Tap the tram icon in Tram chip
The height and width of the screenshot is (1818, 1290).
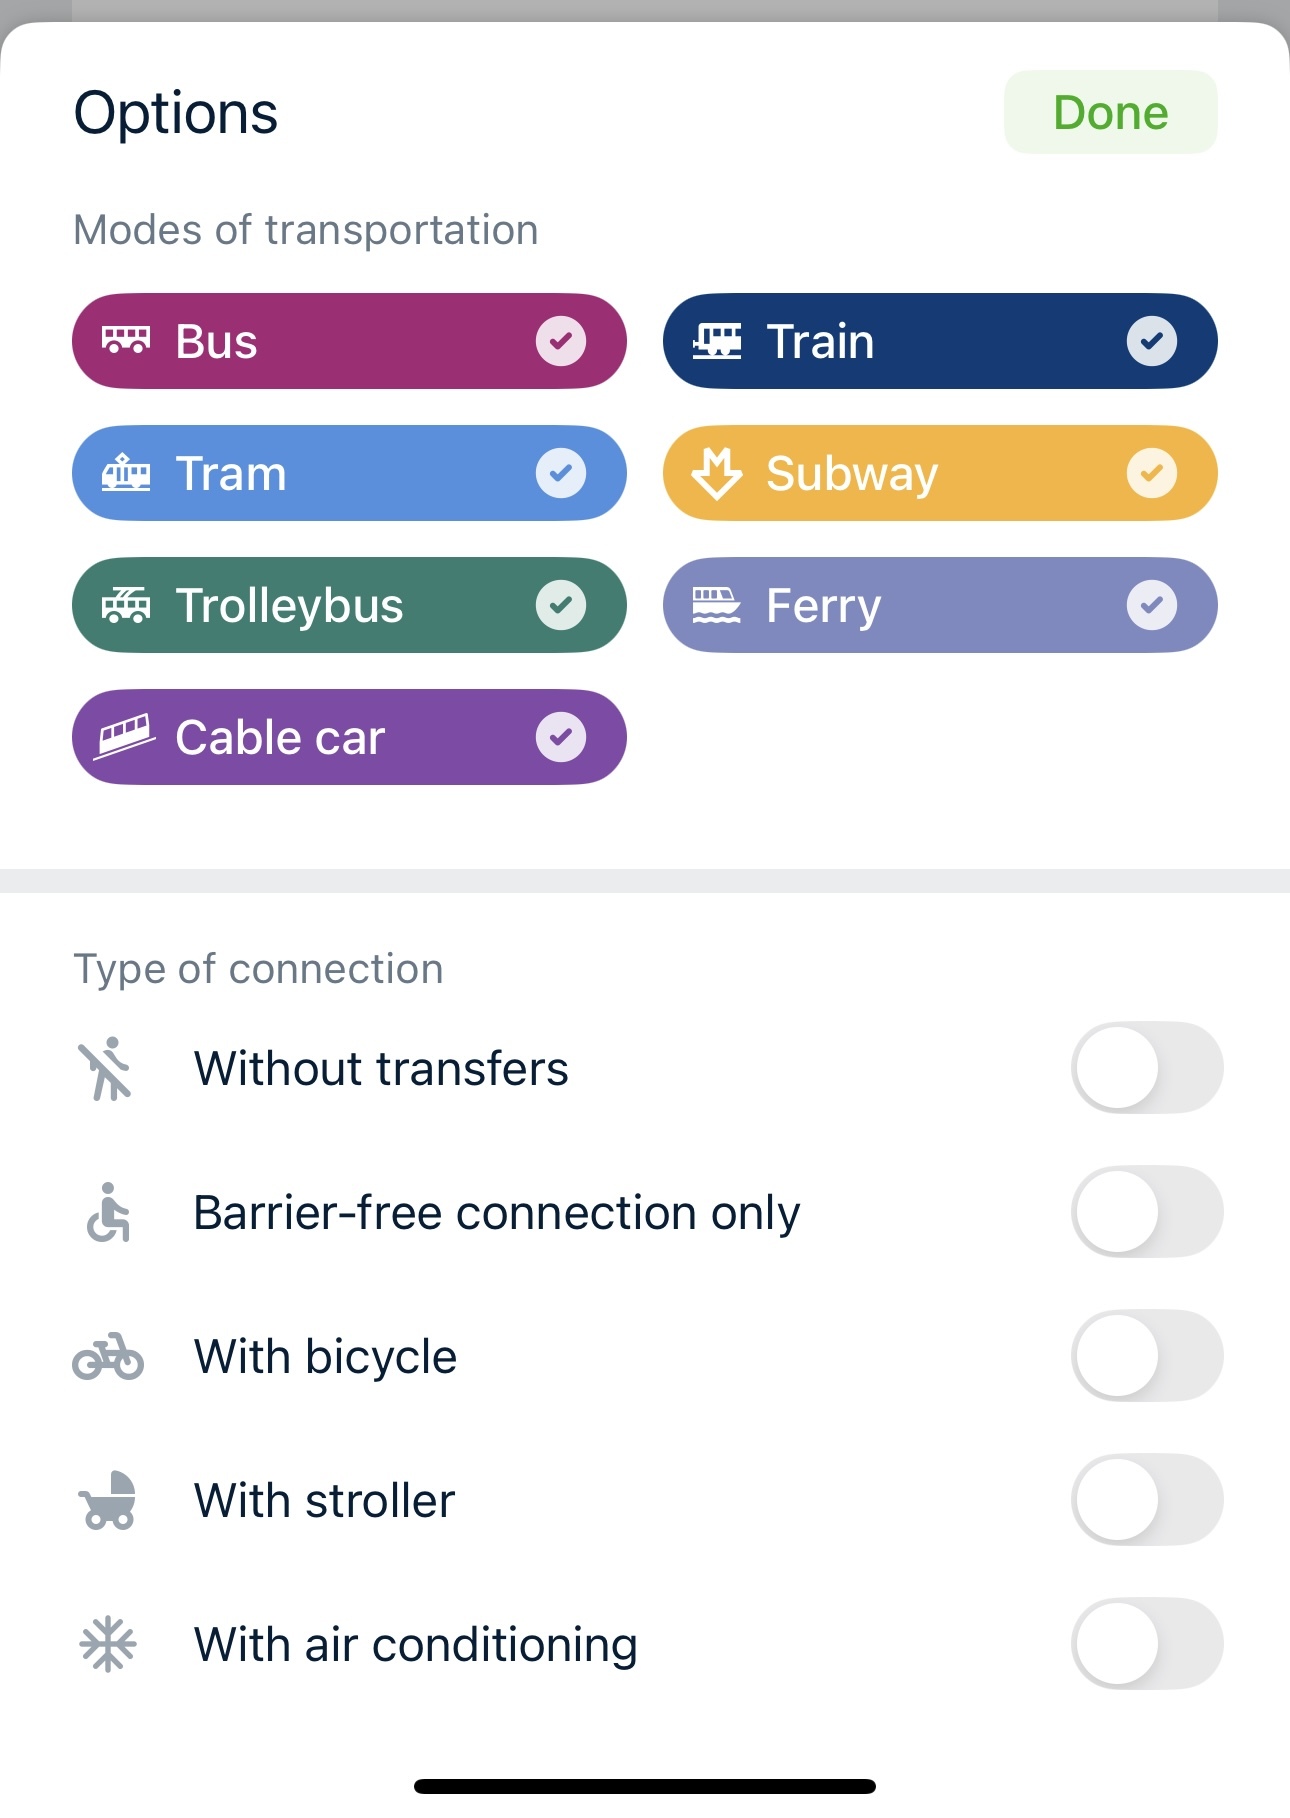126,472
